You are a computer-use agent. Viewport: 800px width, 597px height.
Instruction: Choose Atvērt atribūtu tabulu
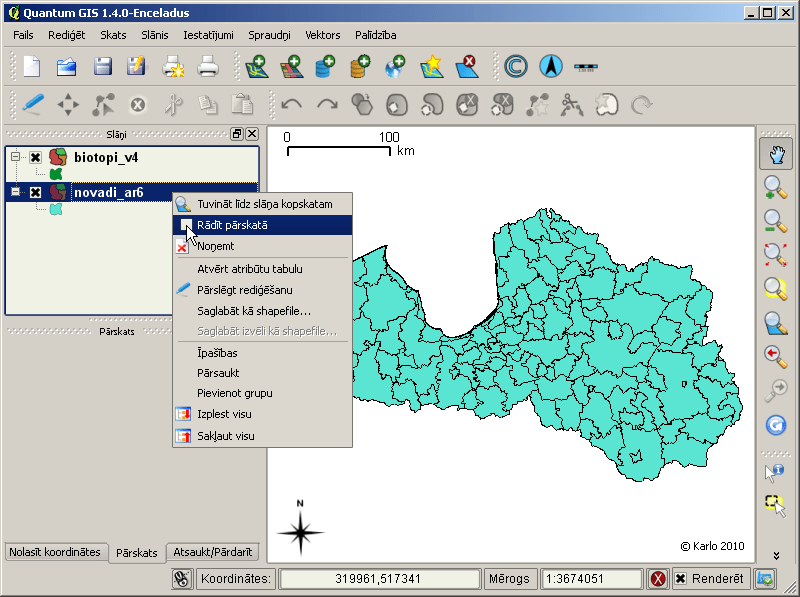pos(263,269)
